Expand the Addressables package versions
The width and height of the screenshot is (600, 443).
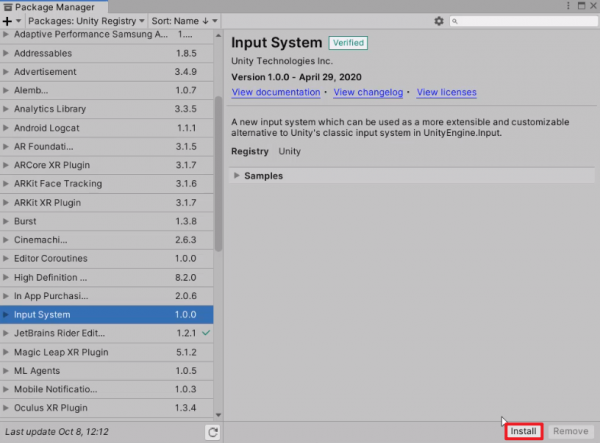5,53
